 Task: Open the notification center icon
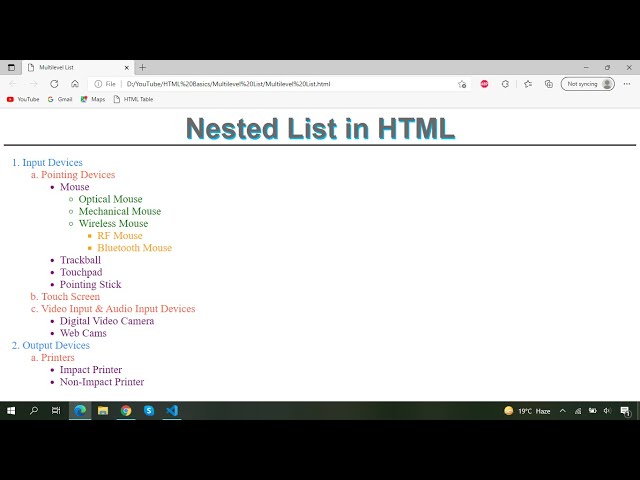[625, 411]
